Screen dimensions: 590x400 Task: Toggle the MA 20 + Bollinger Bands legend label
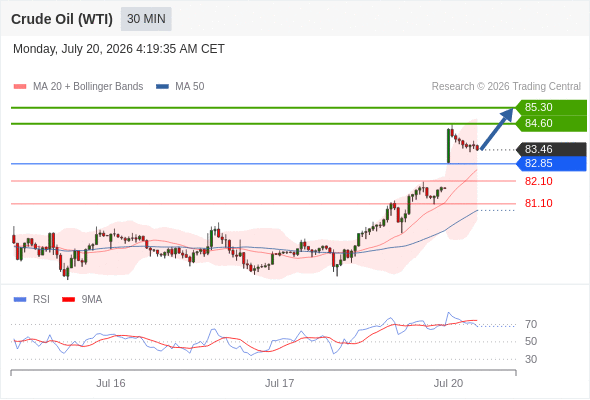click(88, 87)
